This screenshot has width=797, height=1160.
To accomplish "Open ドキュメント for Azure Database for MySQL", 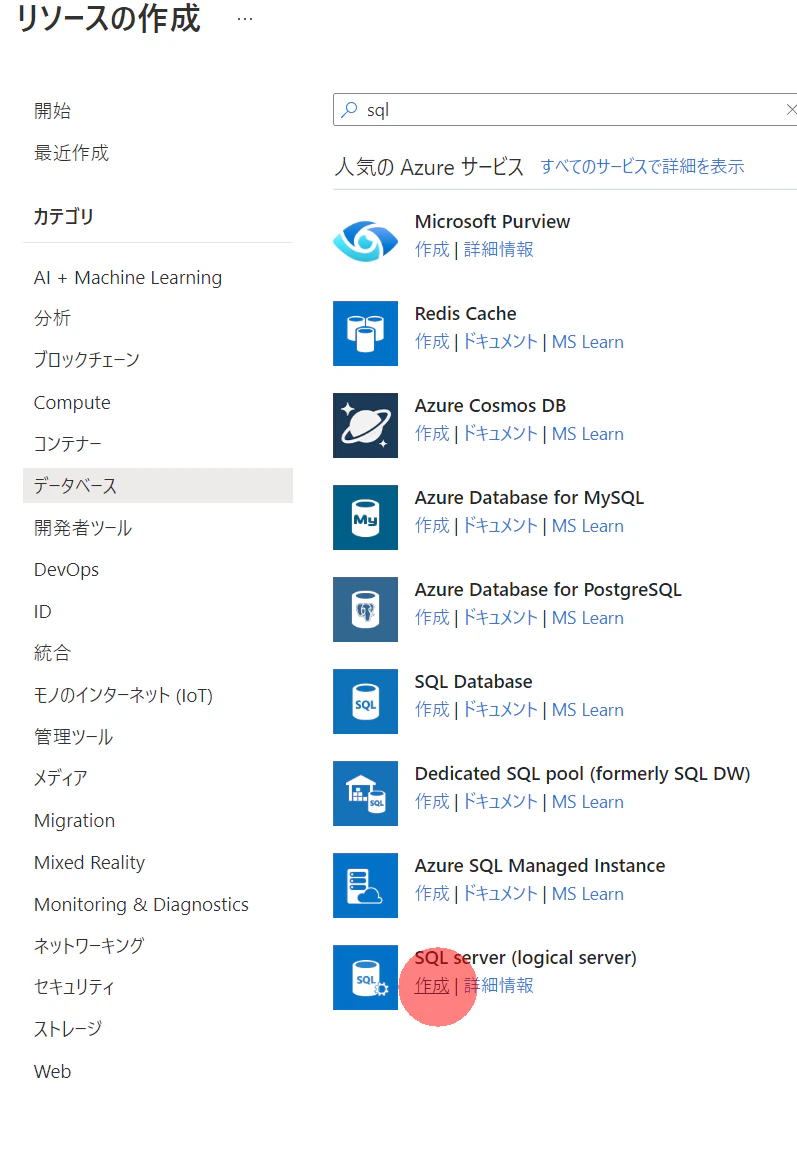I will coord(500,525).
